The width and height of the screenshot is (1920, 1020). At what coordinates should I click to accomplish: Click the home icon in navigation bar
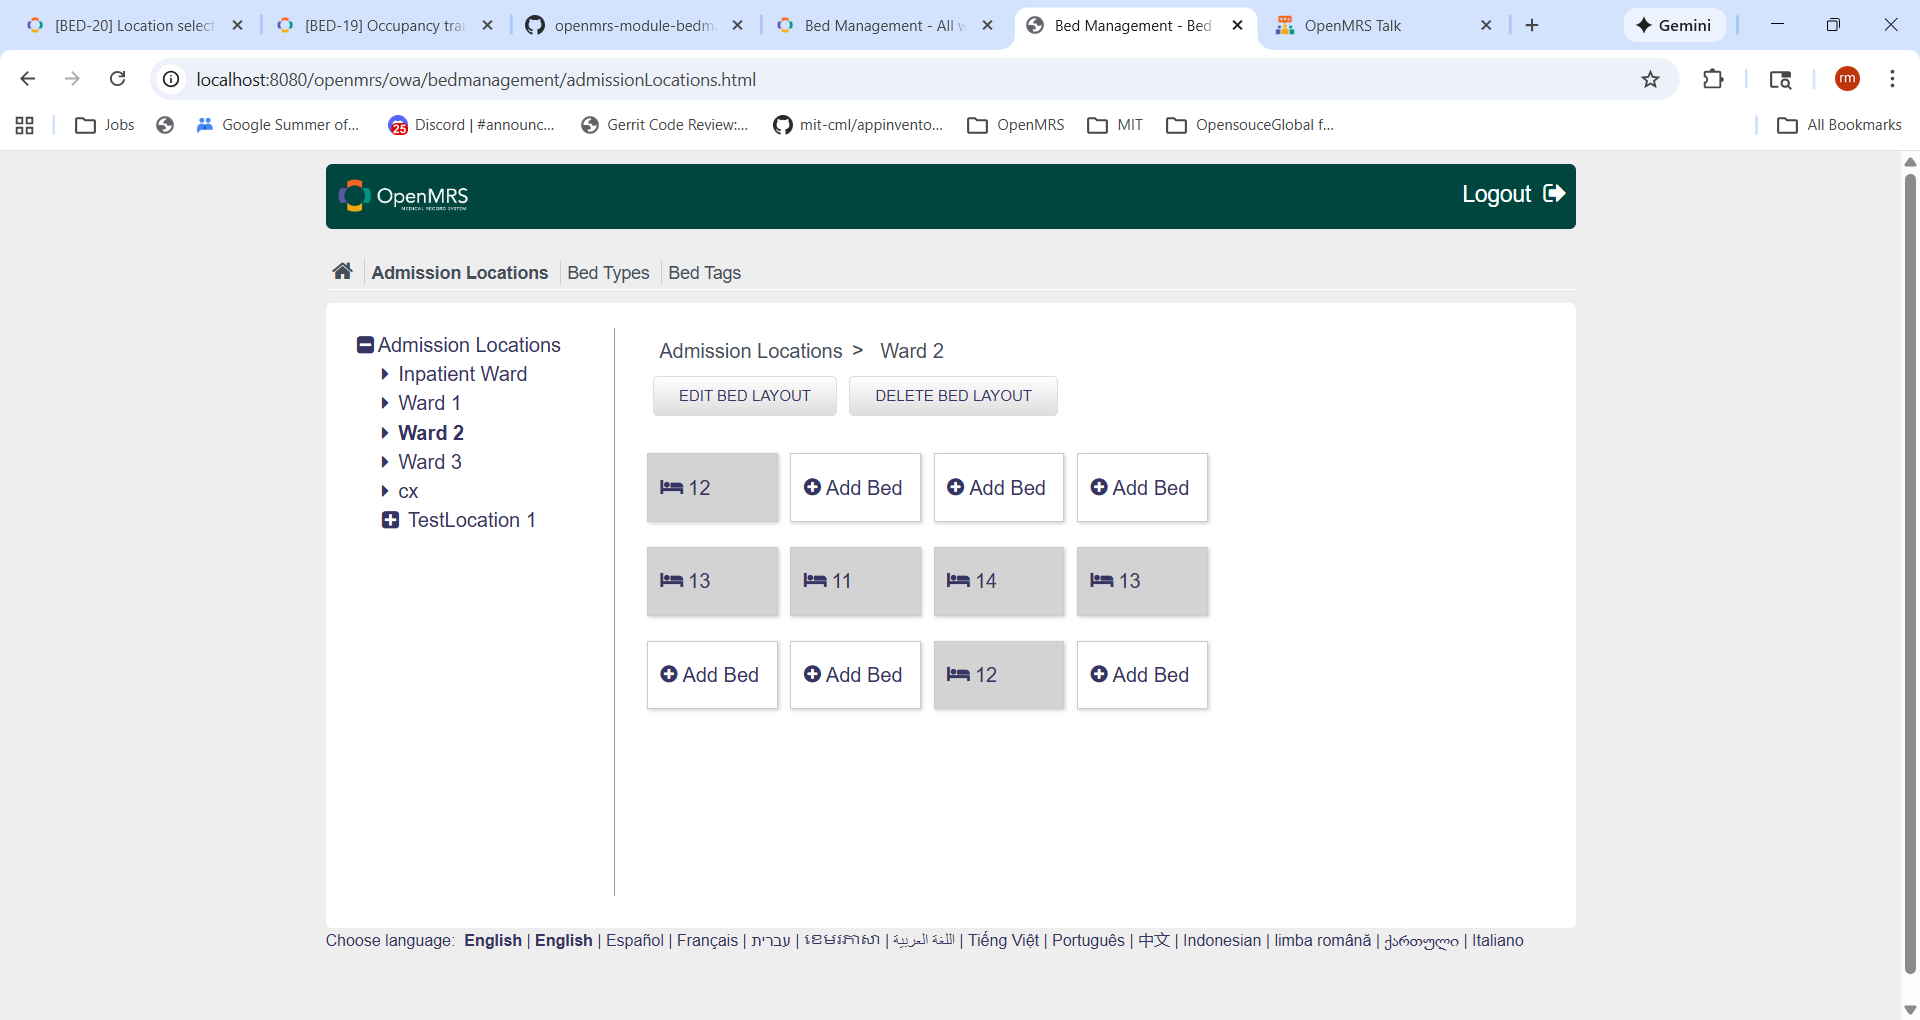coord(342,272)
